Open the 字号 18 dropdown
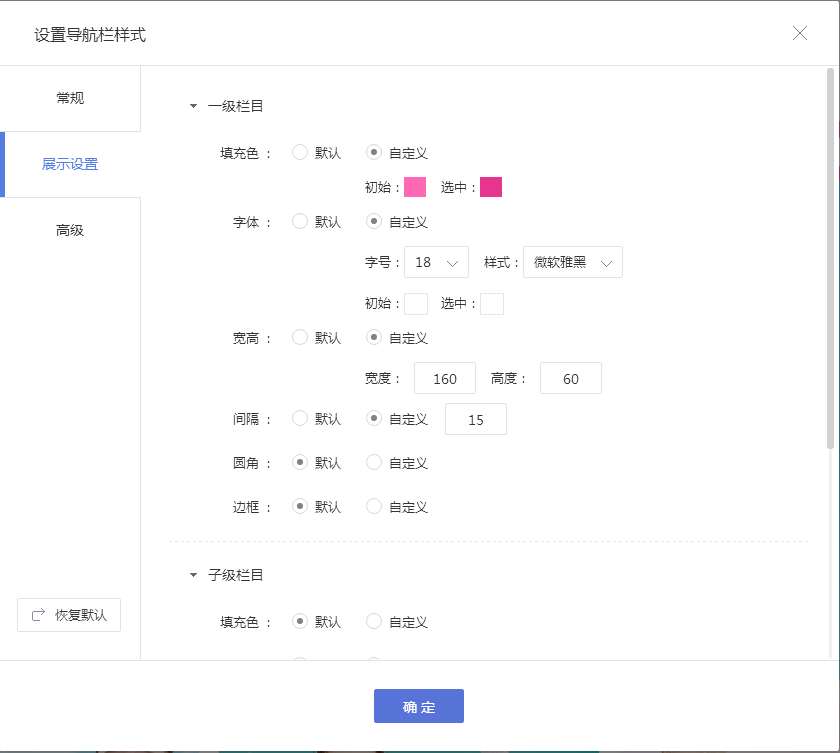Image resolution: width=840 pixels, height=753 pixels. point(436,262)
